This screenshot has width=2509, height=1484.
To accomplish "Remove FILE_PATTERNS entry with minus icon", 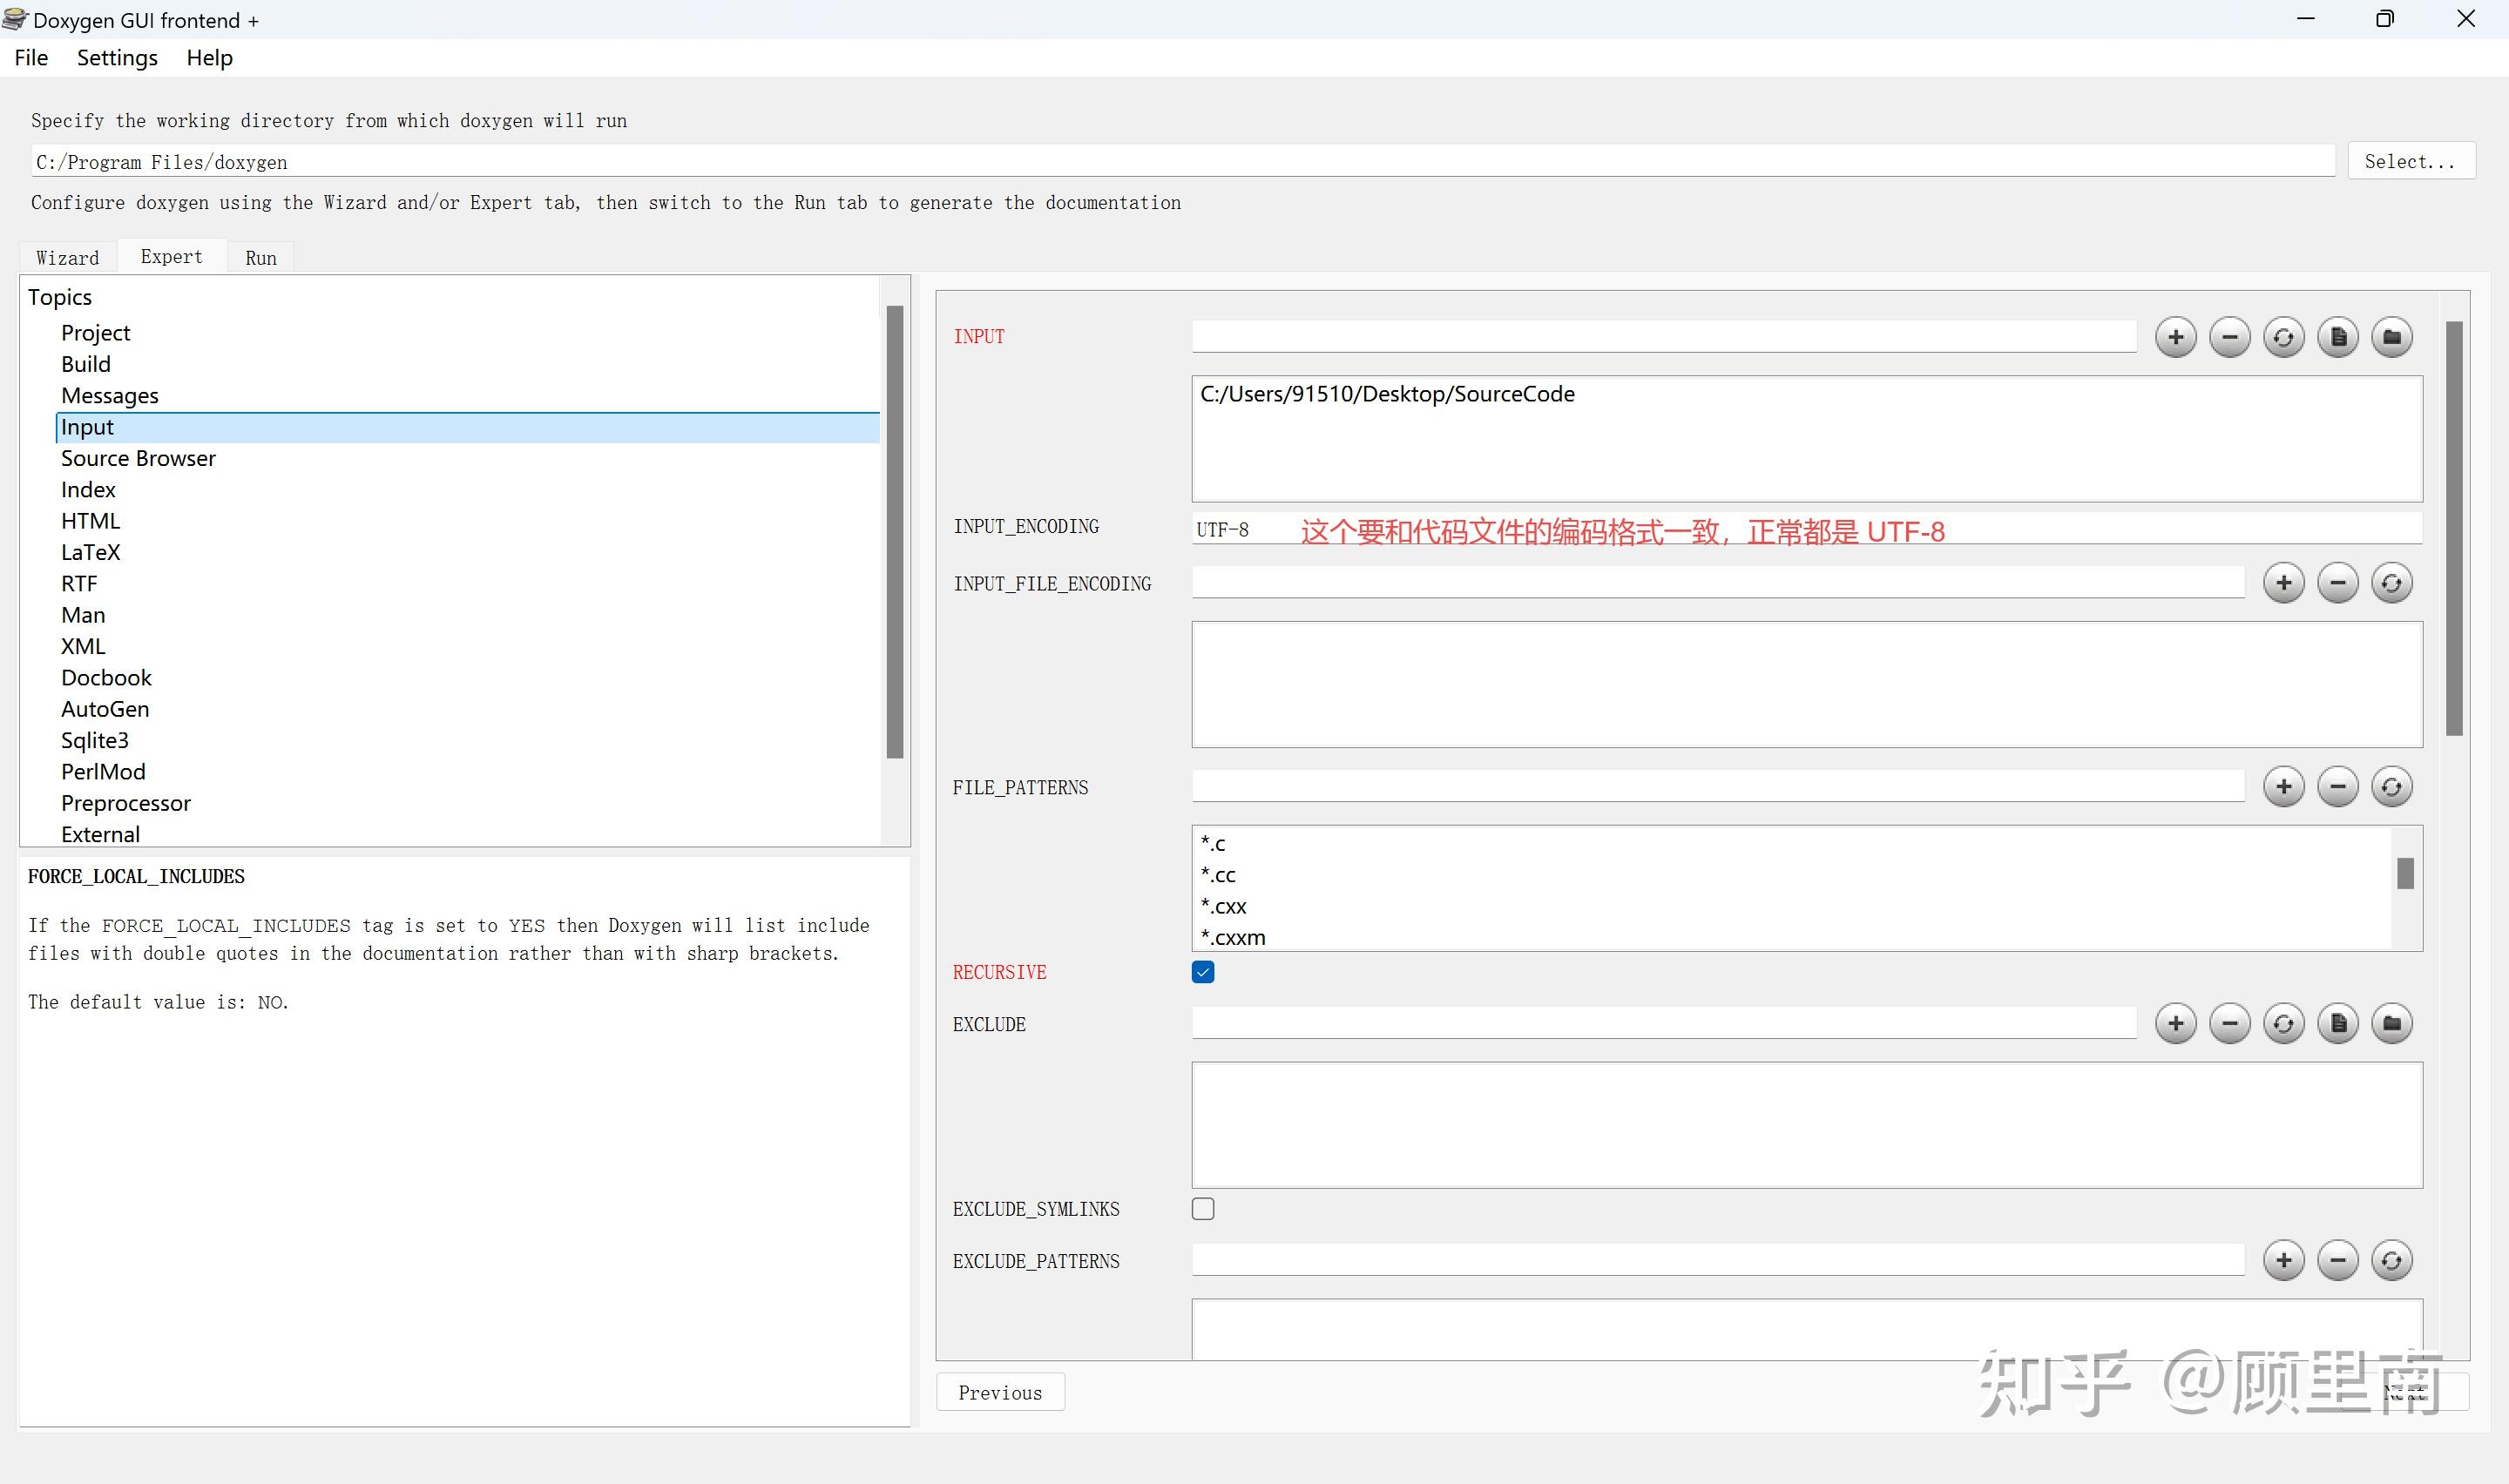I will [x=2337, y=787].
